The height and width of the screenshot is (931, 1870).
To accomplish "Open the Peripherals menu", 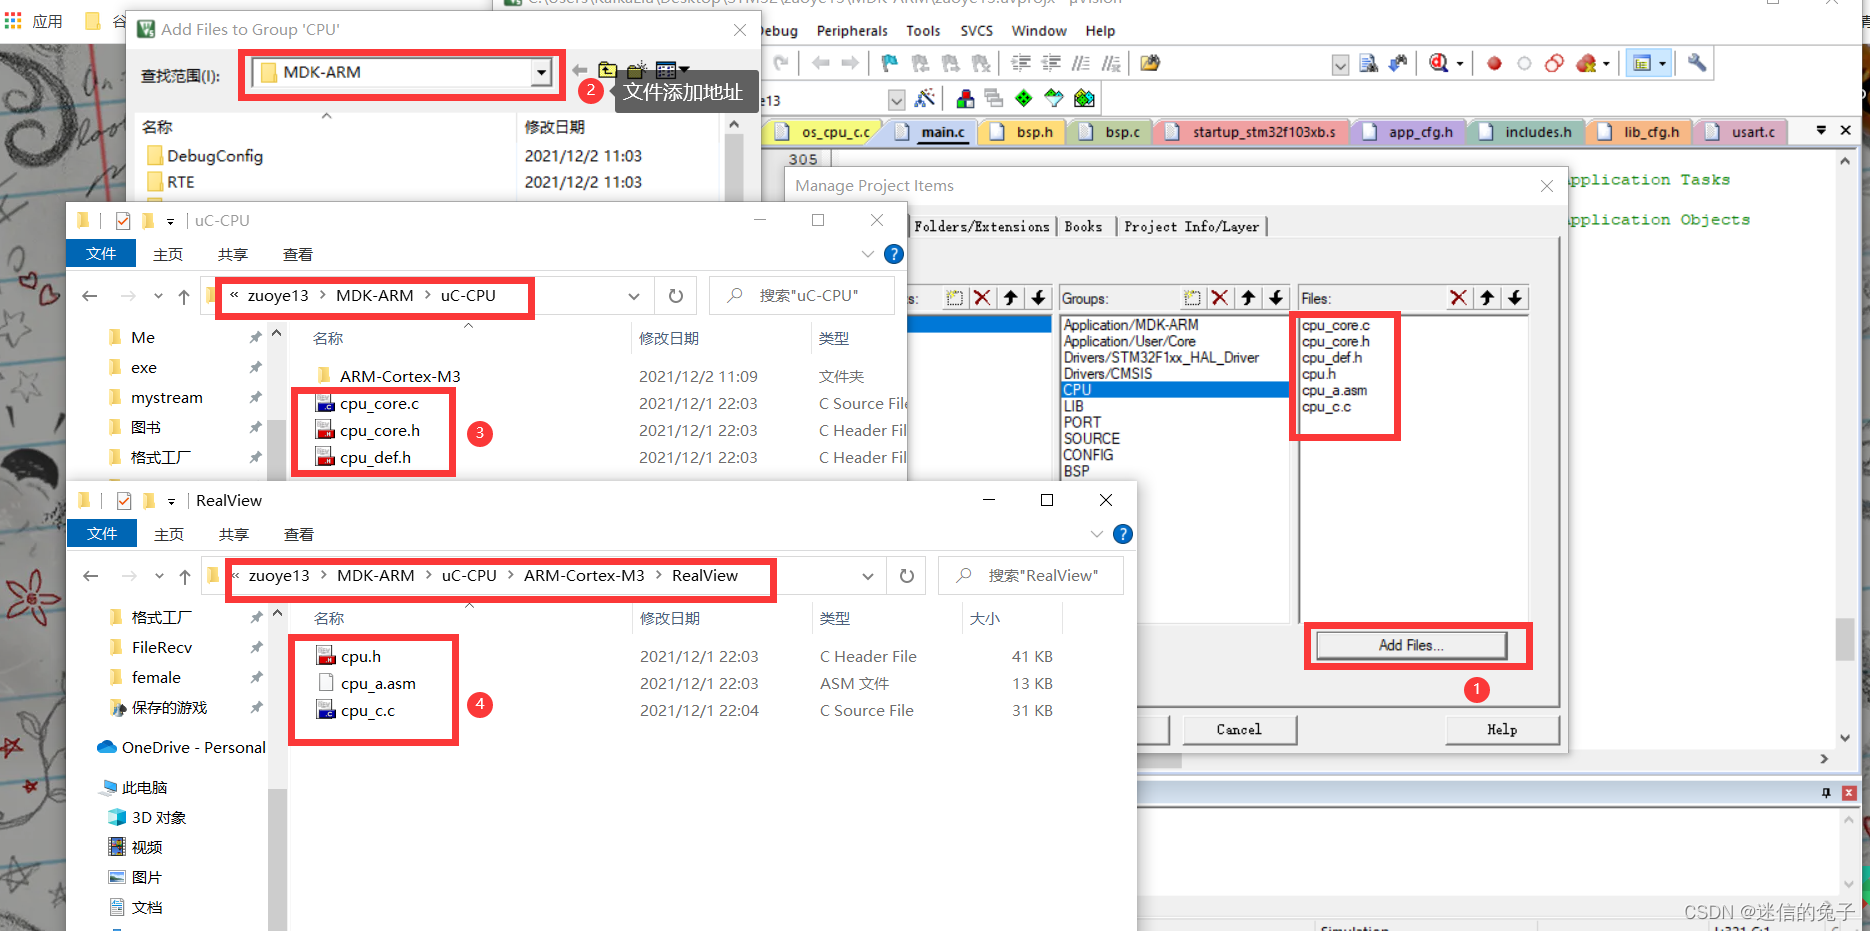I will [x=852, y=31].
